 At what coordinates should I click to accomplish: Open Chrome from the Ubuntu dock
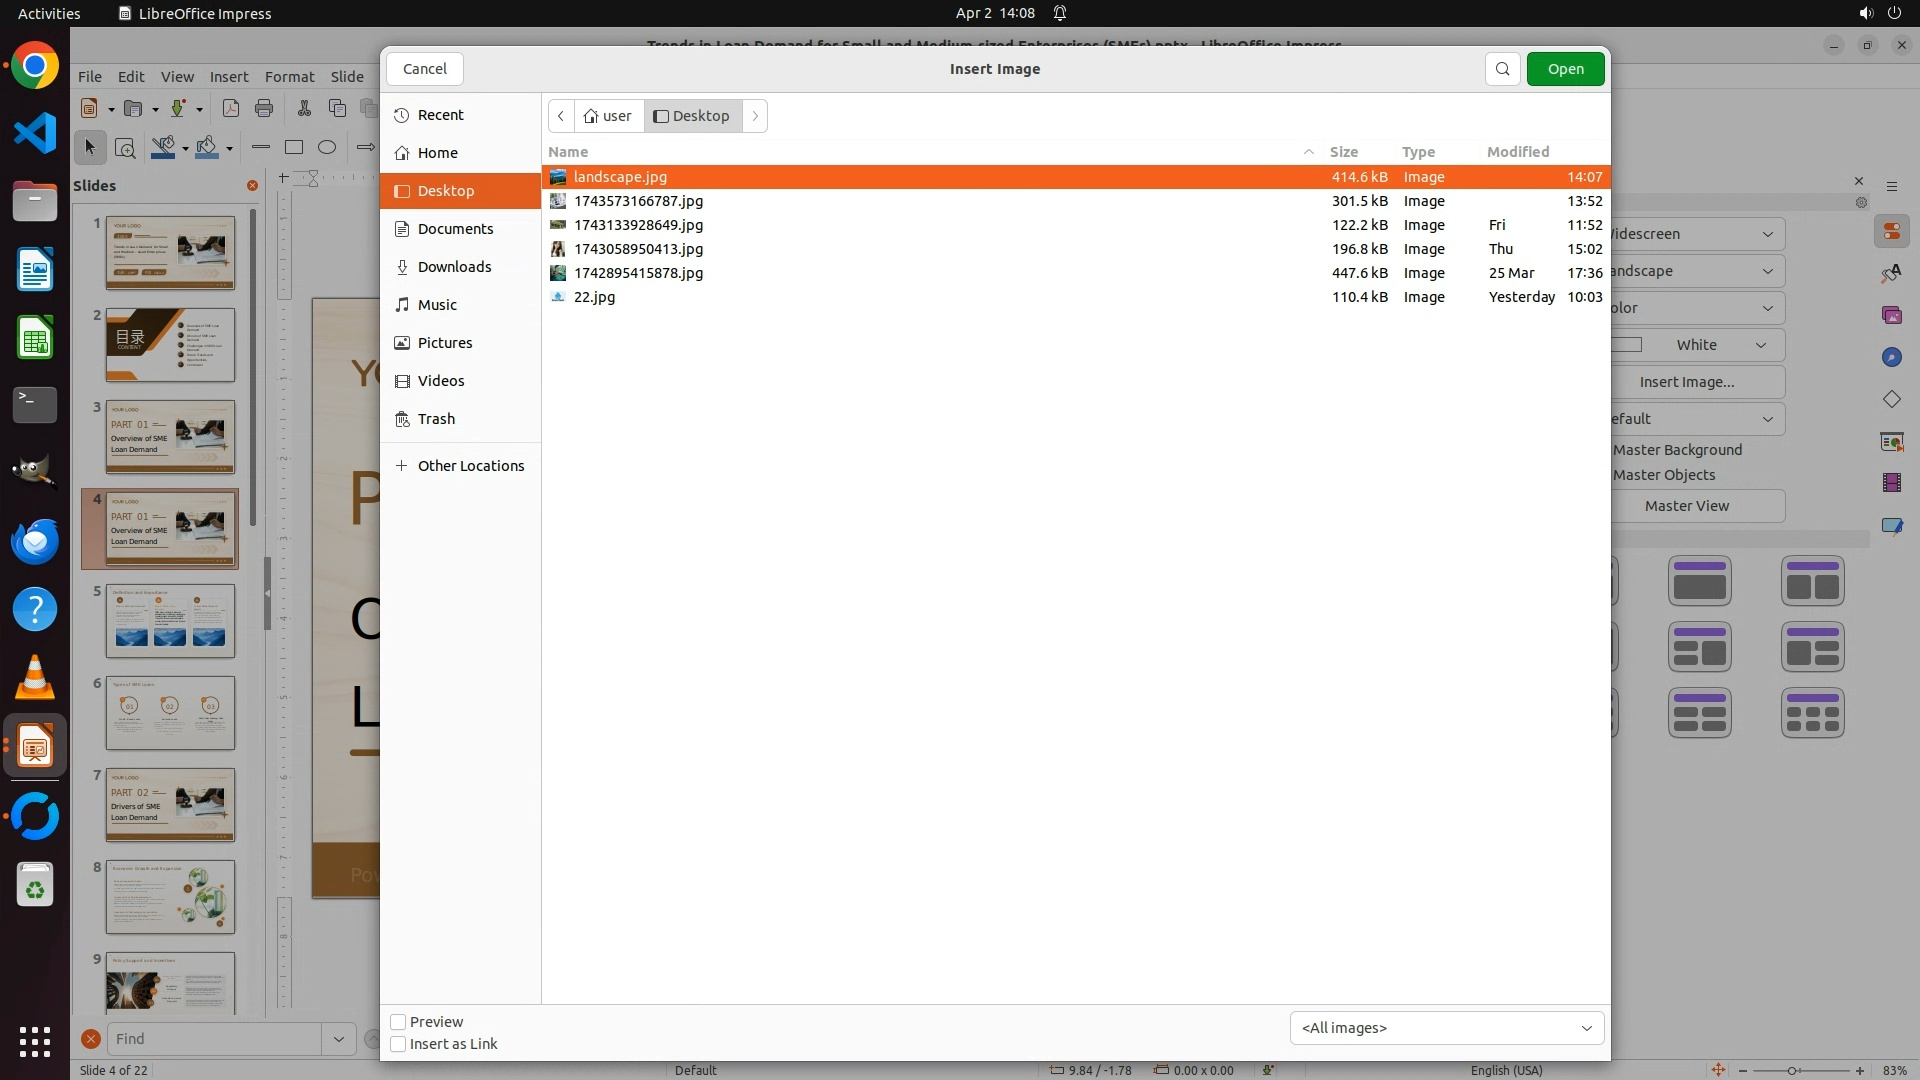(35, 67)
